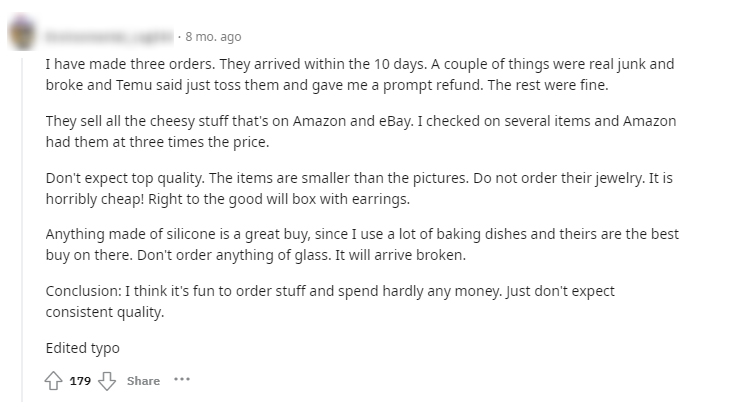The width and height of the screenshot is (731, 407).
Task: Upvote the comment about Temu orders
Action: [54, 381]
